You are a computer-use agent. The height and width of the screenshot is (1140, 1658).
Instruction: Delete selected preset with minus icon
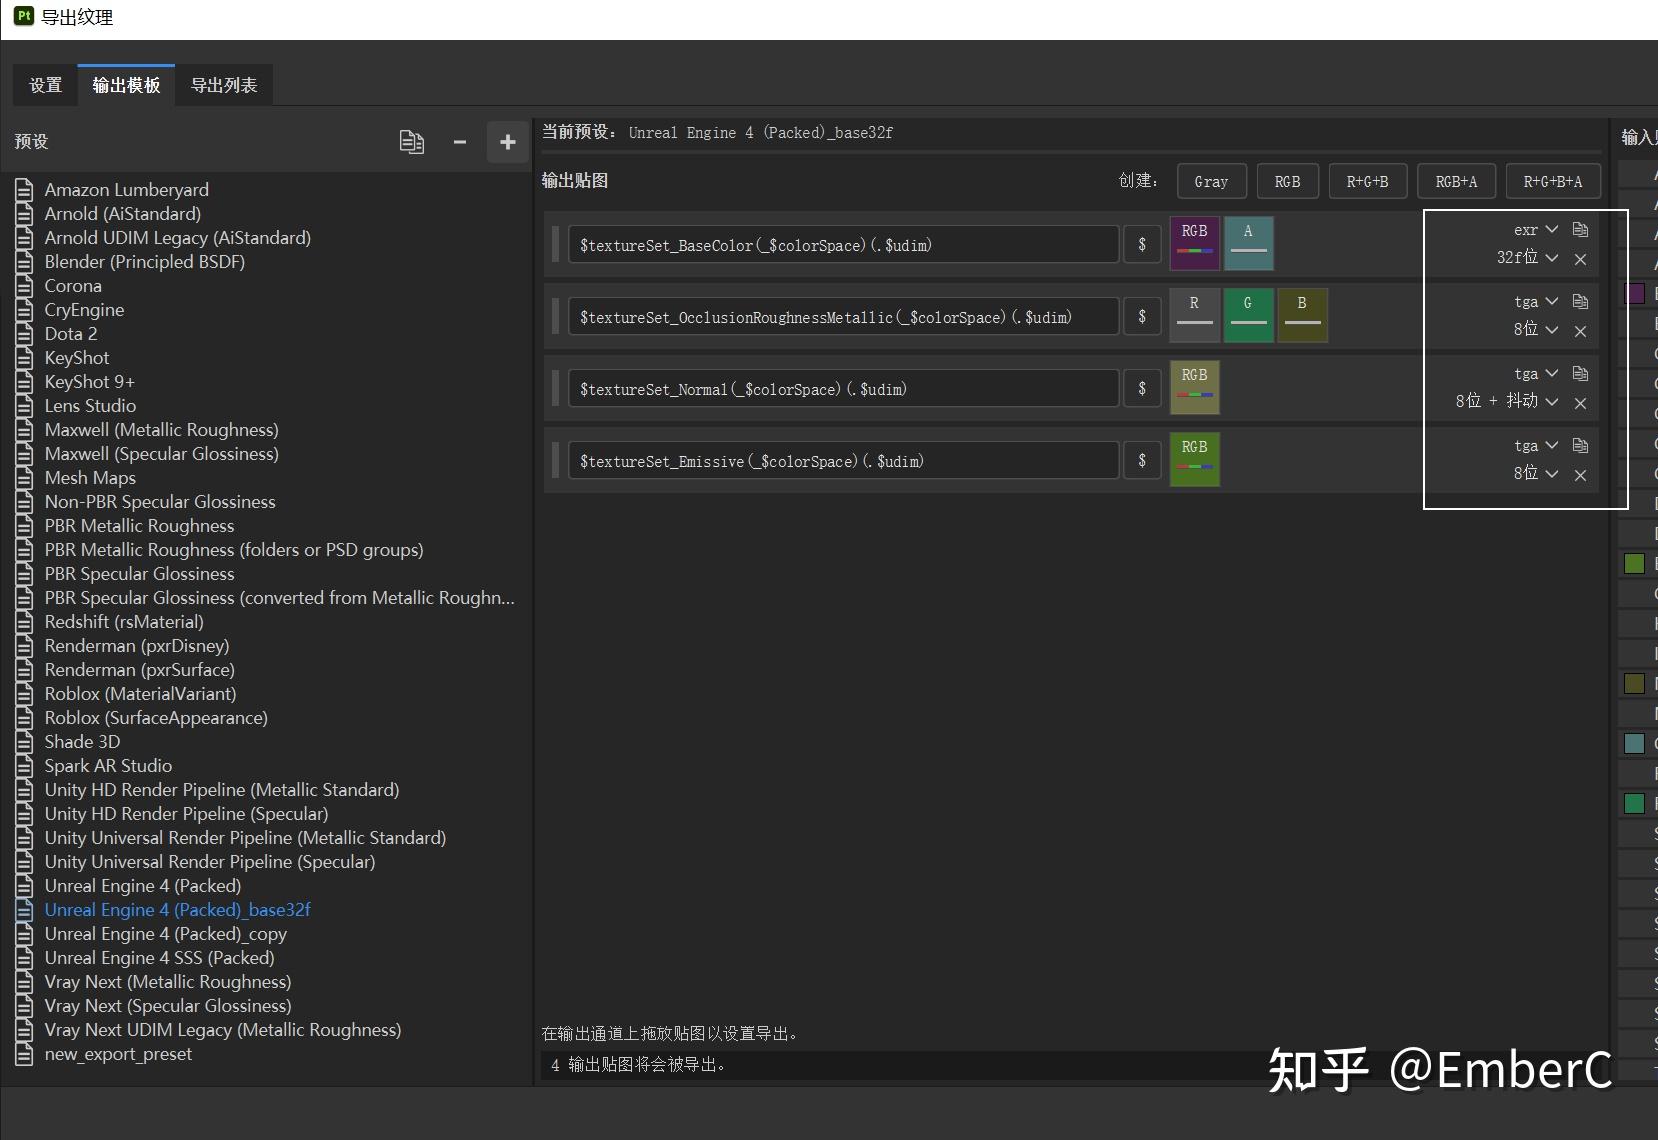tap(460, 142)
